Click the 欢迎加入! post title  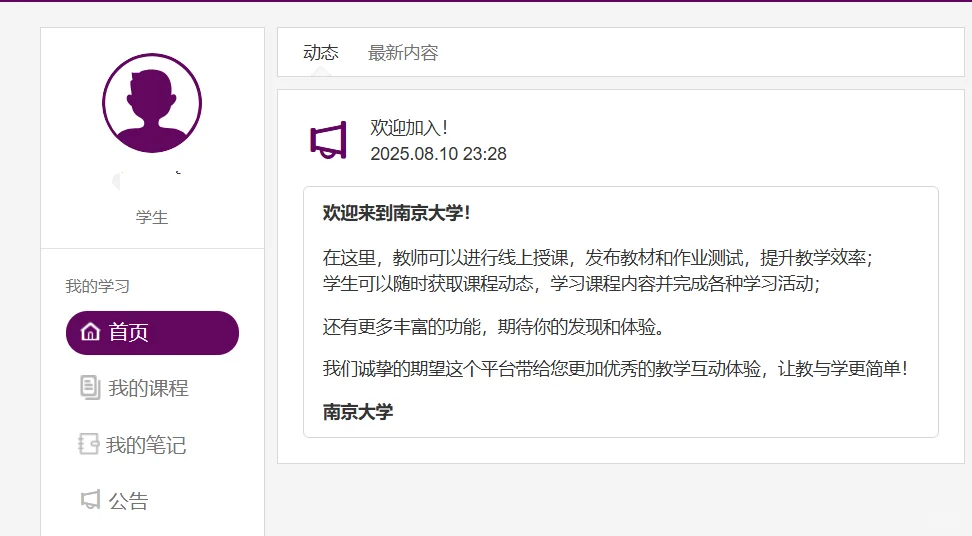click(409, 128)
